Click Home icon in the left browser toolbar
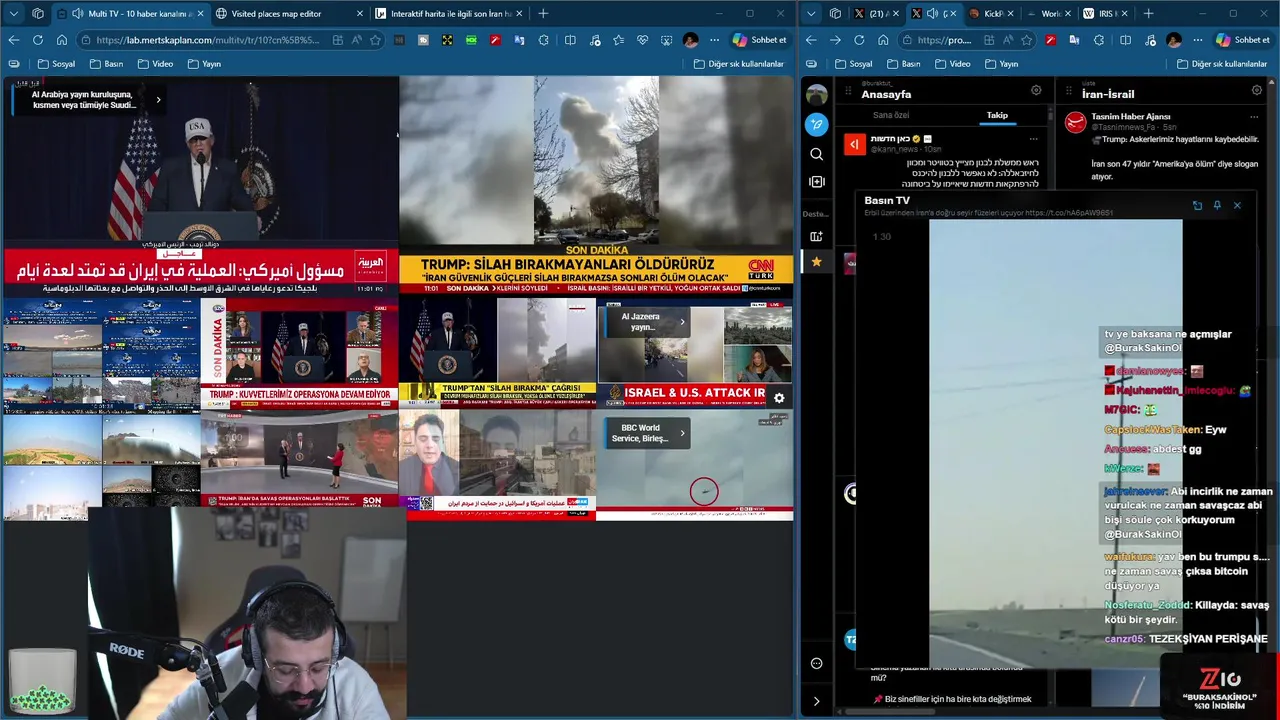 [62, 40]
